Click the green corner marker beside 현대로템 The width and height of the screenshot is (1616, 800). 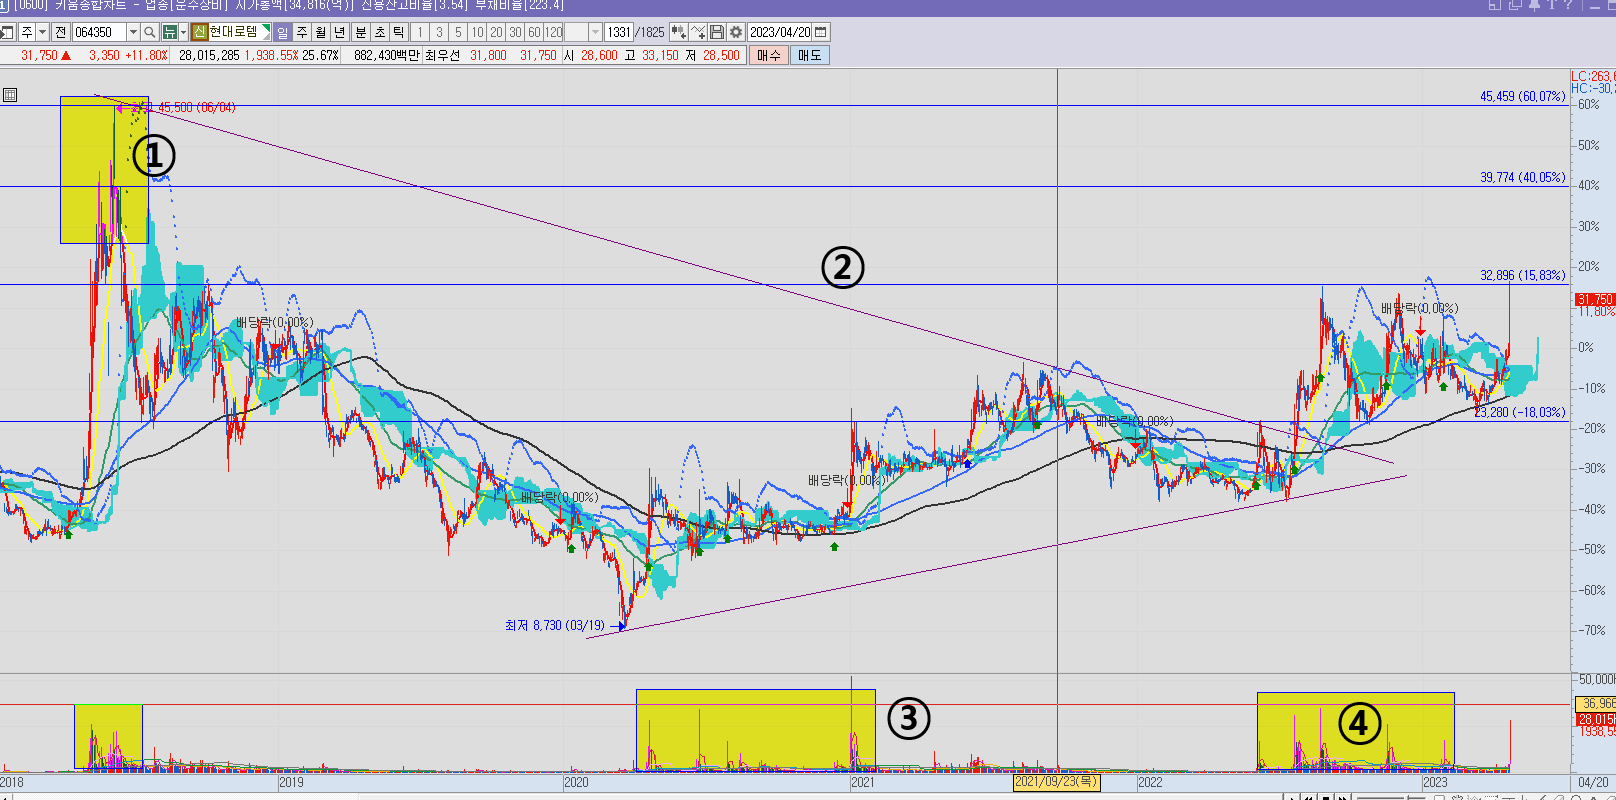tap(266, 30)
